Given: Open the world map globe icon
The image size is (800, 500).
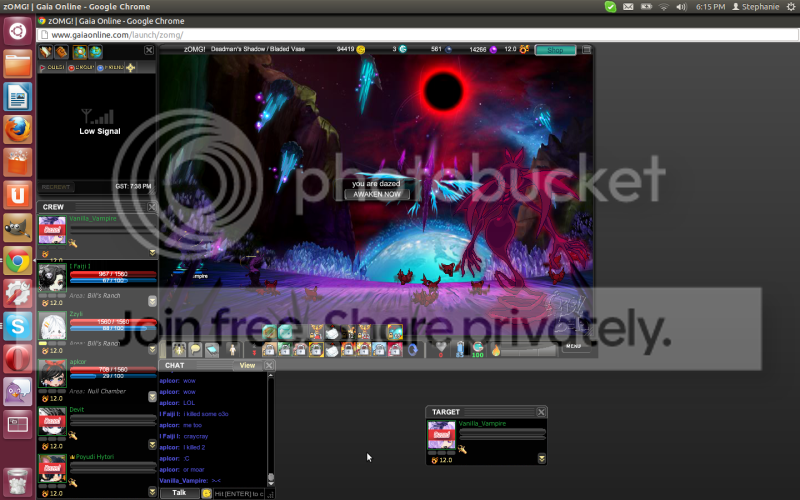Looking at the screenshot, I should point(96,52).
